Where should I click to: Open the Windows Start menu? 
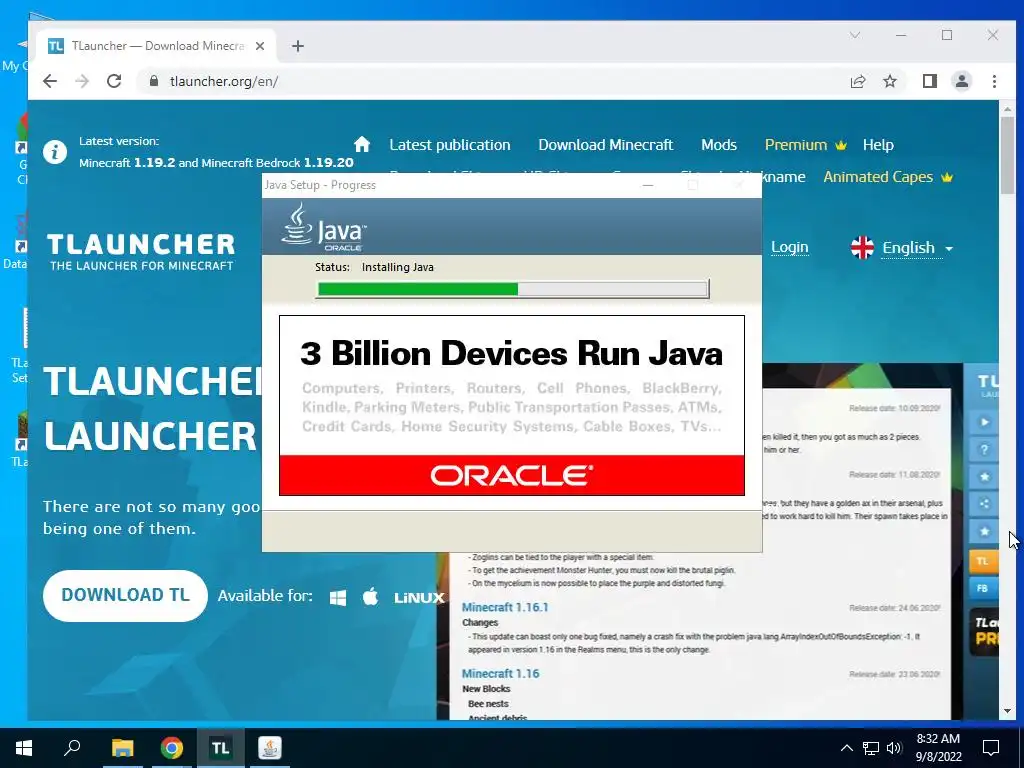(24, 748)
